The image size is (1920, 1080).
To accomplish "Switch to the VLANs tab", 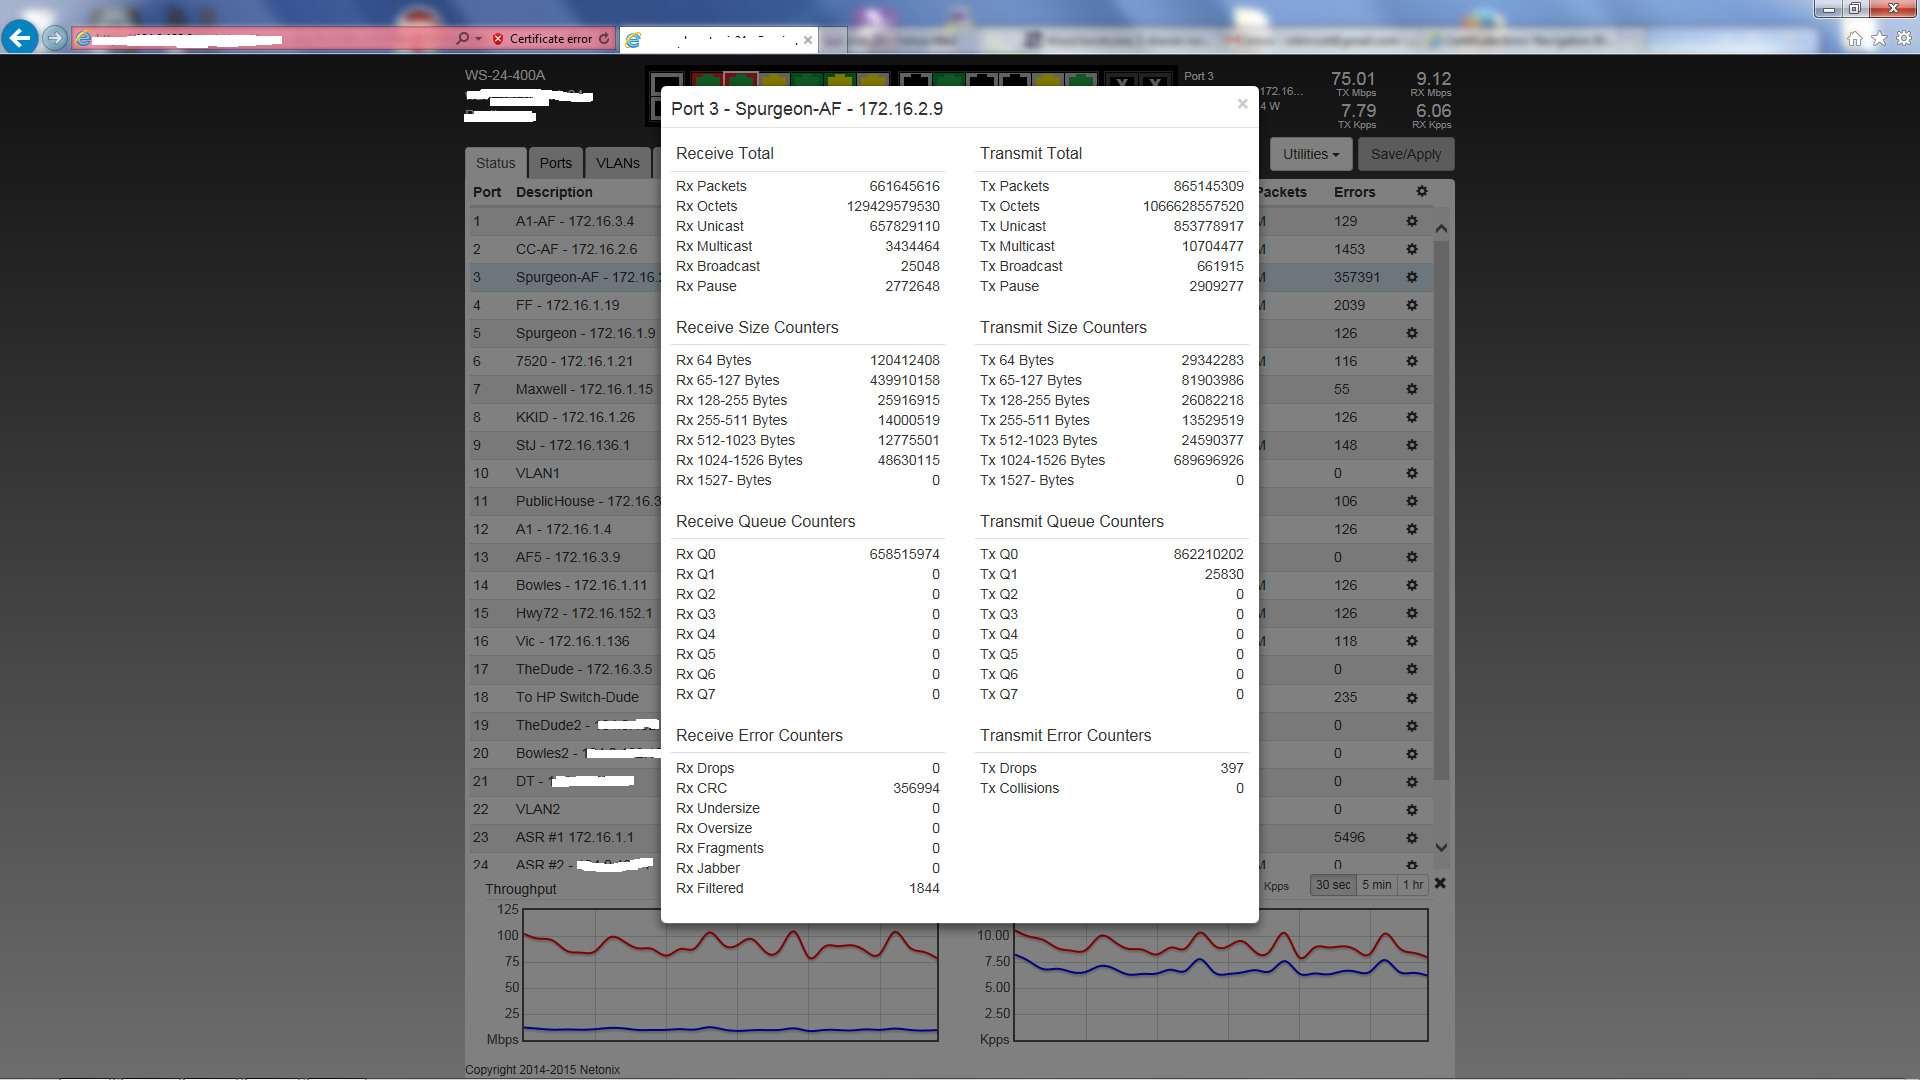I will (617, 163).
